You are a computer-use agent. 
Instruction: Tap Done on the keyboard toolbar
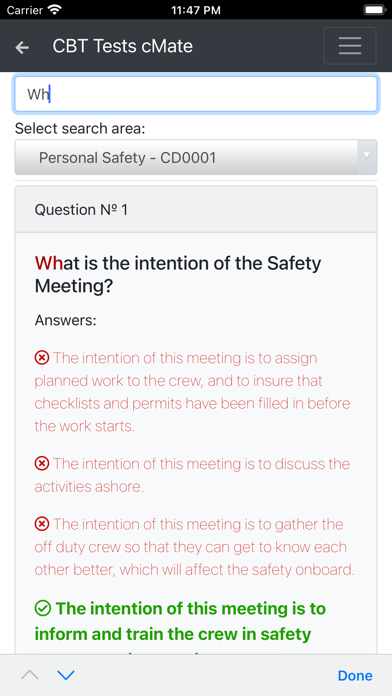click(355, 676)
